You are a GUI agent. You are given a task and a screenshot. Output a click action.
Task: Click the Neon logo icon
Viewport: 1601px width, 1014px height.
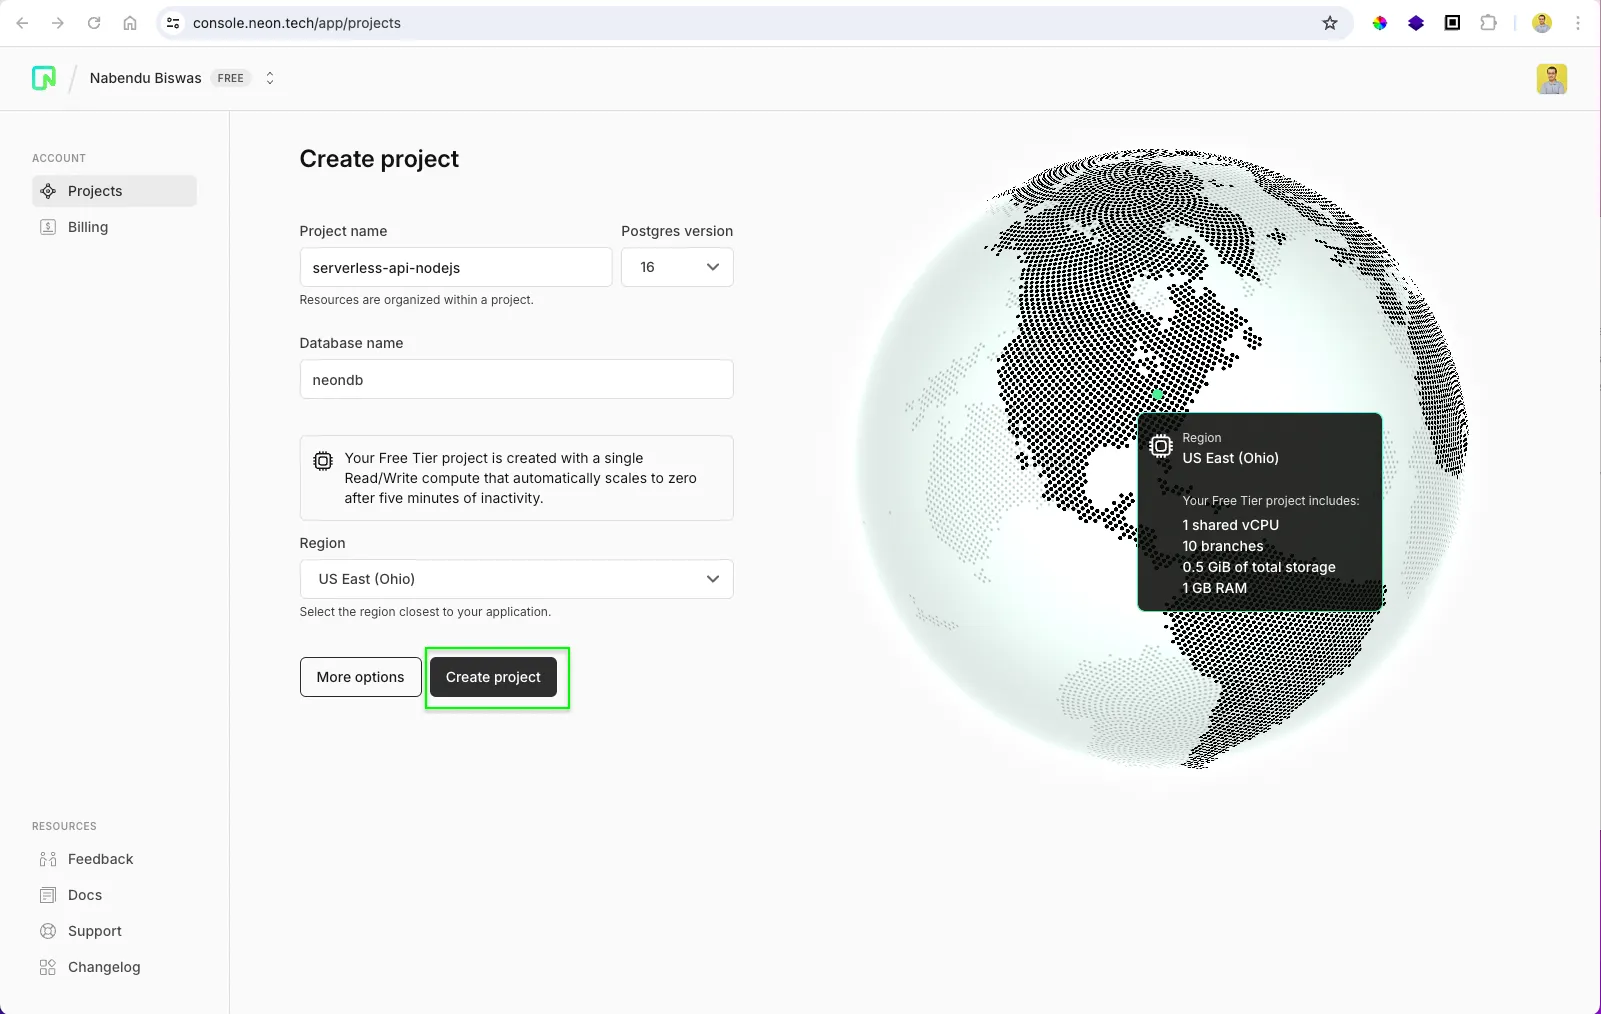[44, 78]
